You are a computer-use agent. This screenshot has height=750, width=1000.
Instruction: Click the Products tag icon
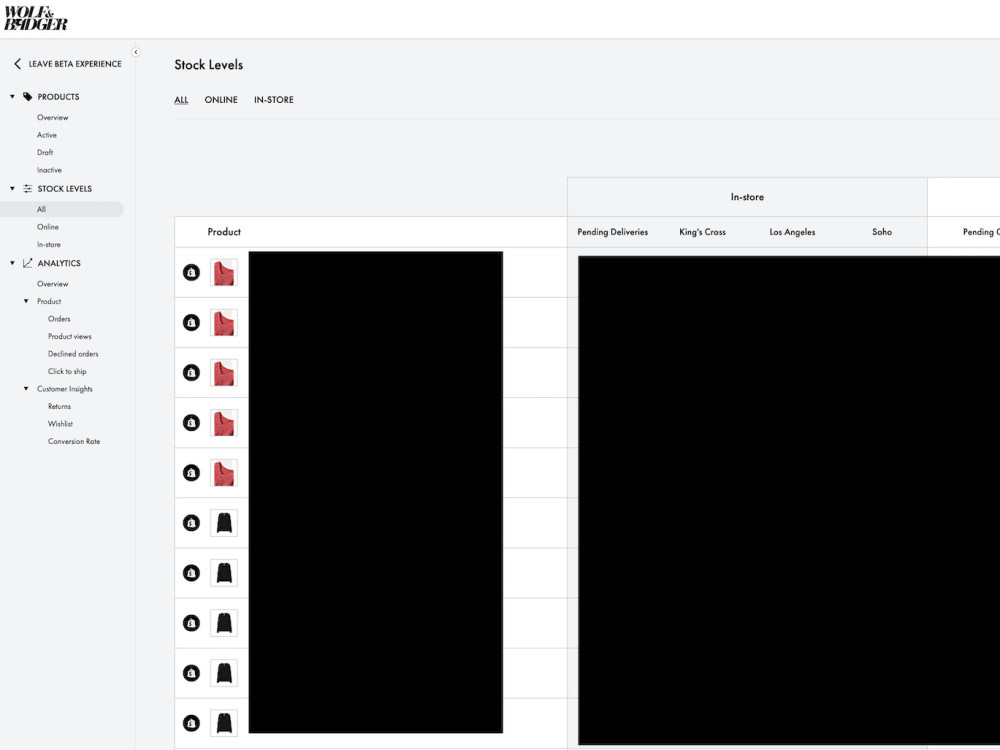27,96
